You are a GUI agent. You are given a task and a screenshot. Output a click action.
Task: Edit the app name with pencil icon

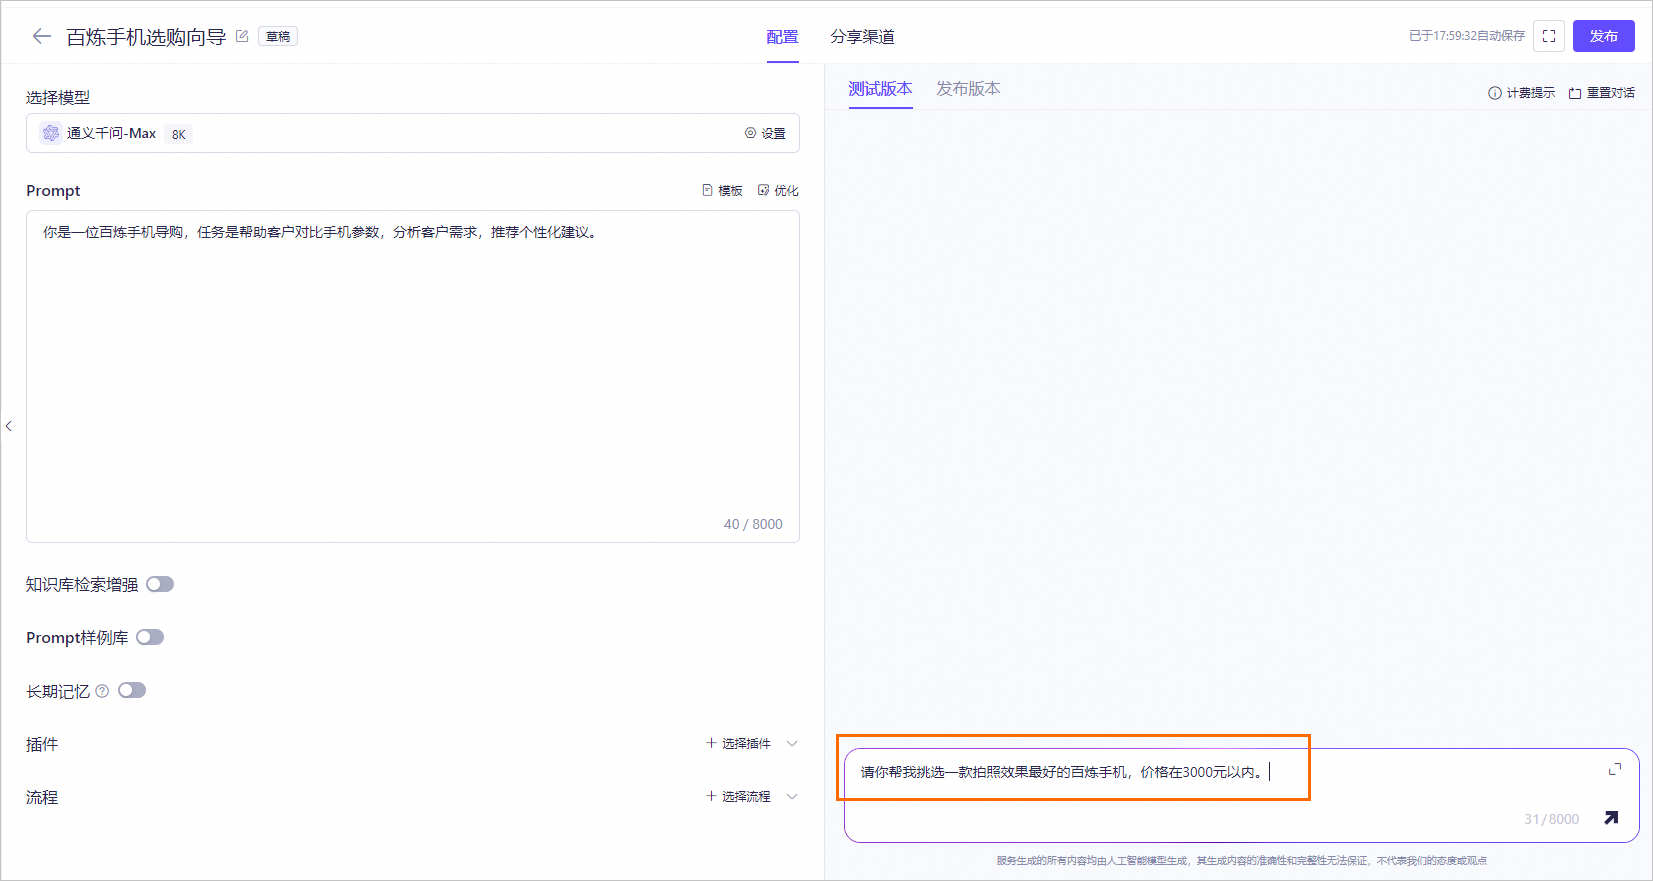[242, 36]
